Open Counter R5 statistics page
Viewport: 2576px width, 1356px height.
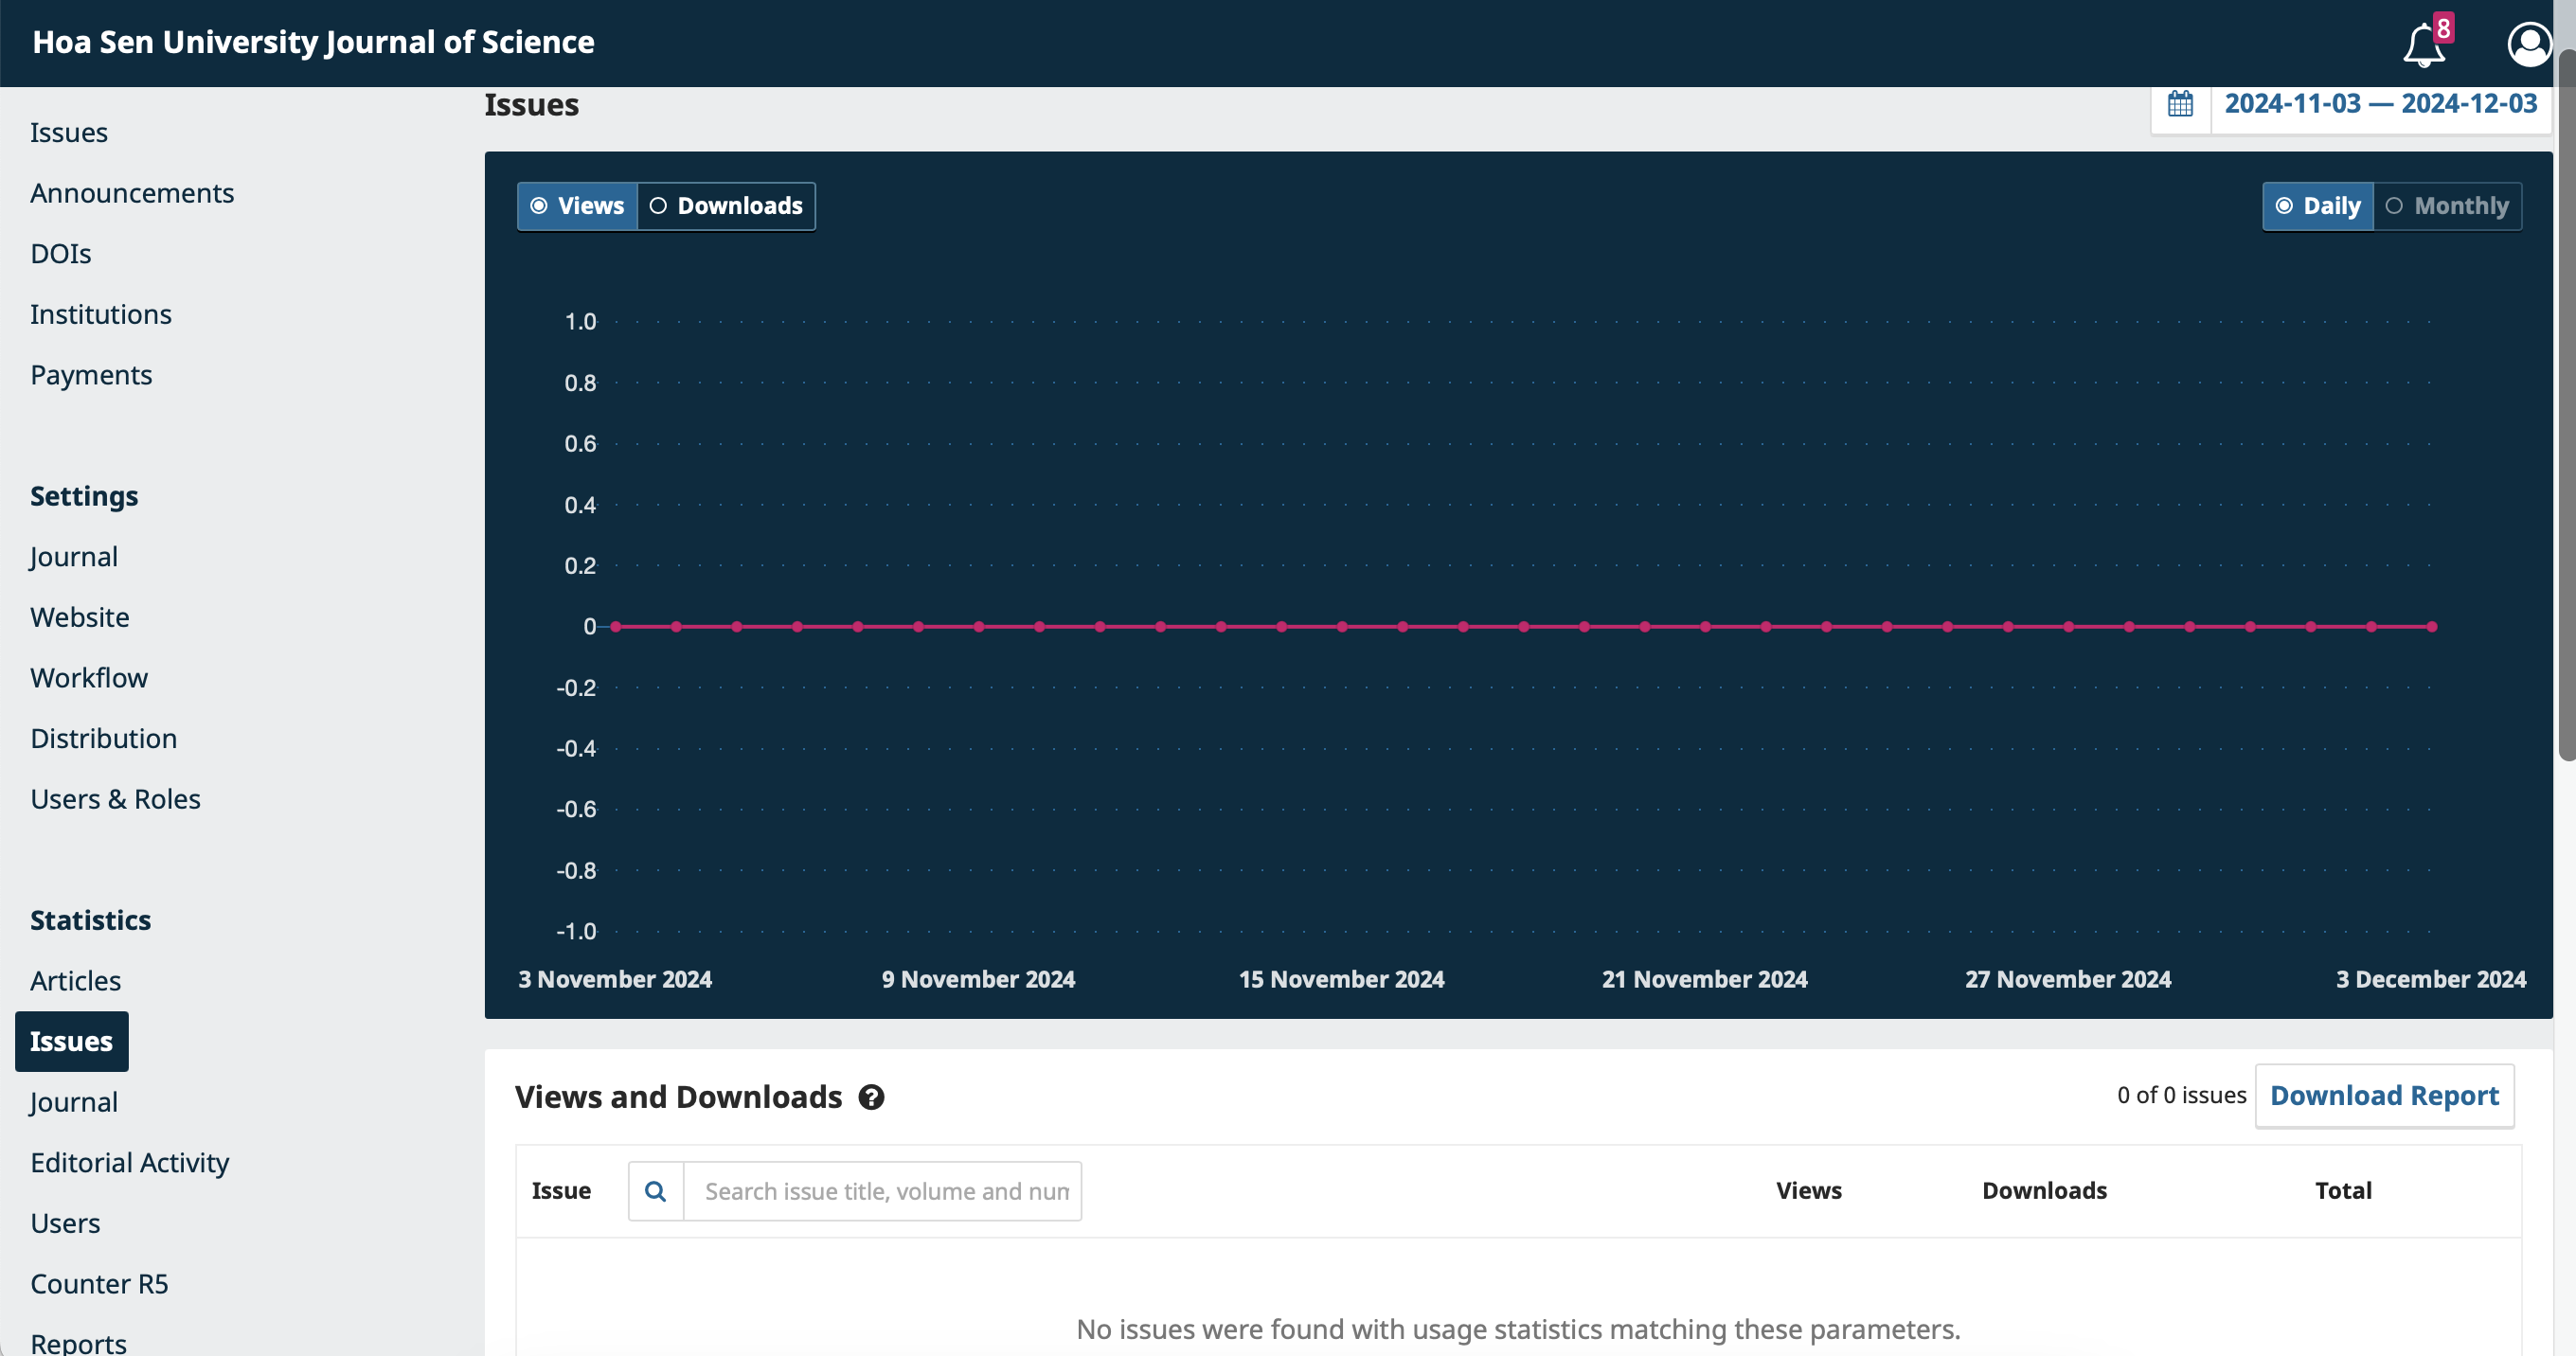click(99, 1283)
